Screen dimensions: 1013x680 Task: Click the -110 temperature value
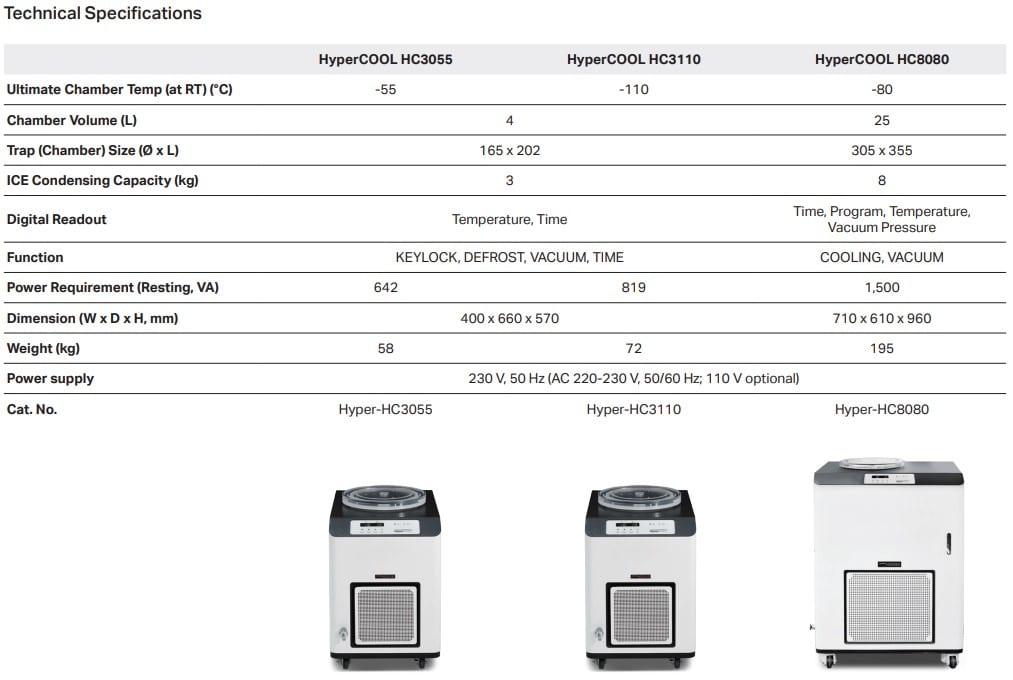click(633, 90)
